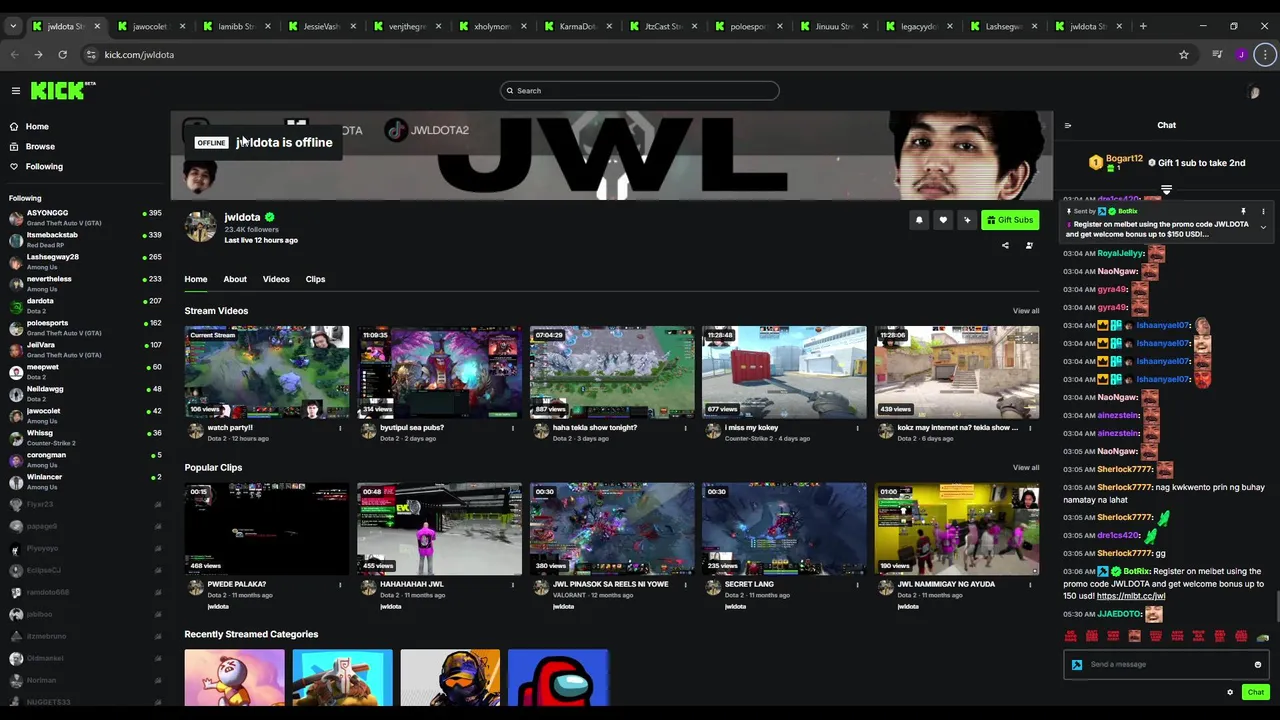Click the Kick search box
This screenshot has width=1280, height=720.
click(639, 91)
